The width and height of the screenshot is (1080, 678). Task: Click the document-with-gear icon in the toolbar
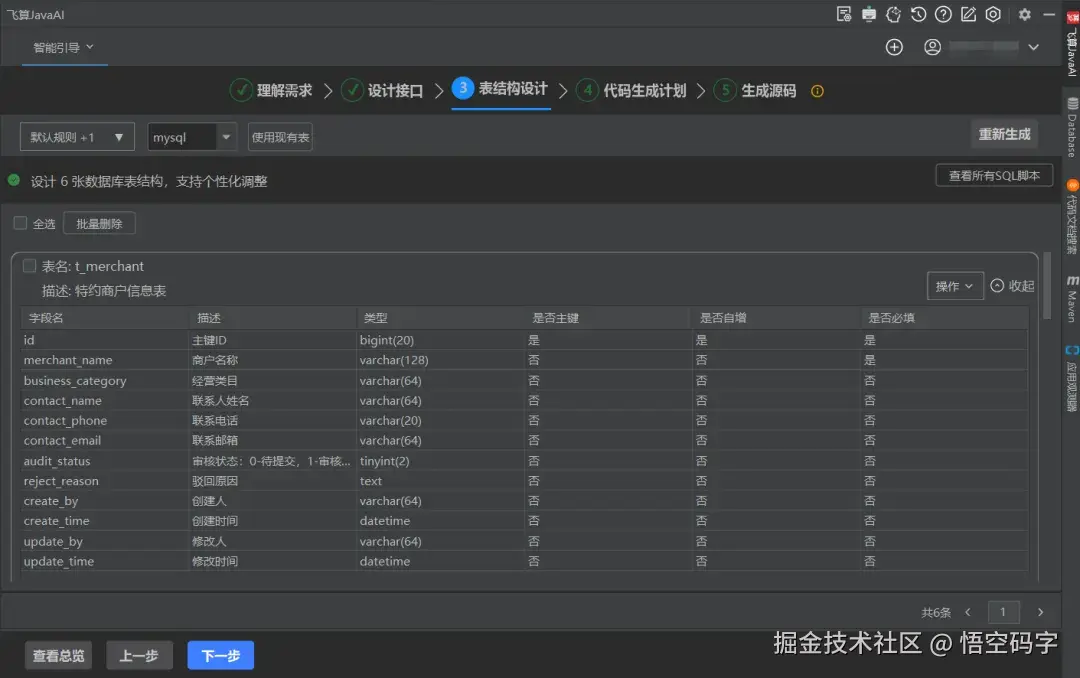pyautogui.click(x=844, y=14)
